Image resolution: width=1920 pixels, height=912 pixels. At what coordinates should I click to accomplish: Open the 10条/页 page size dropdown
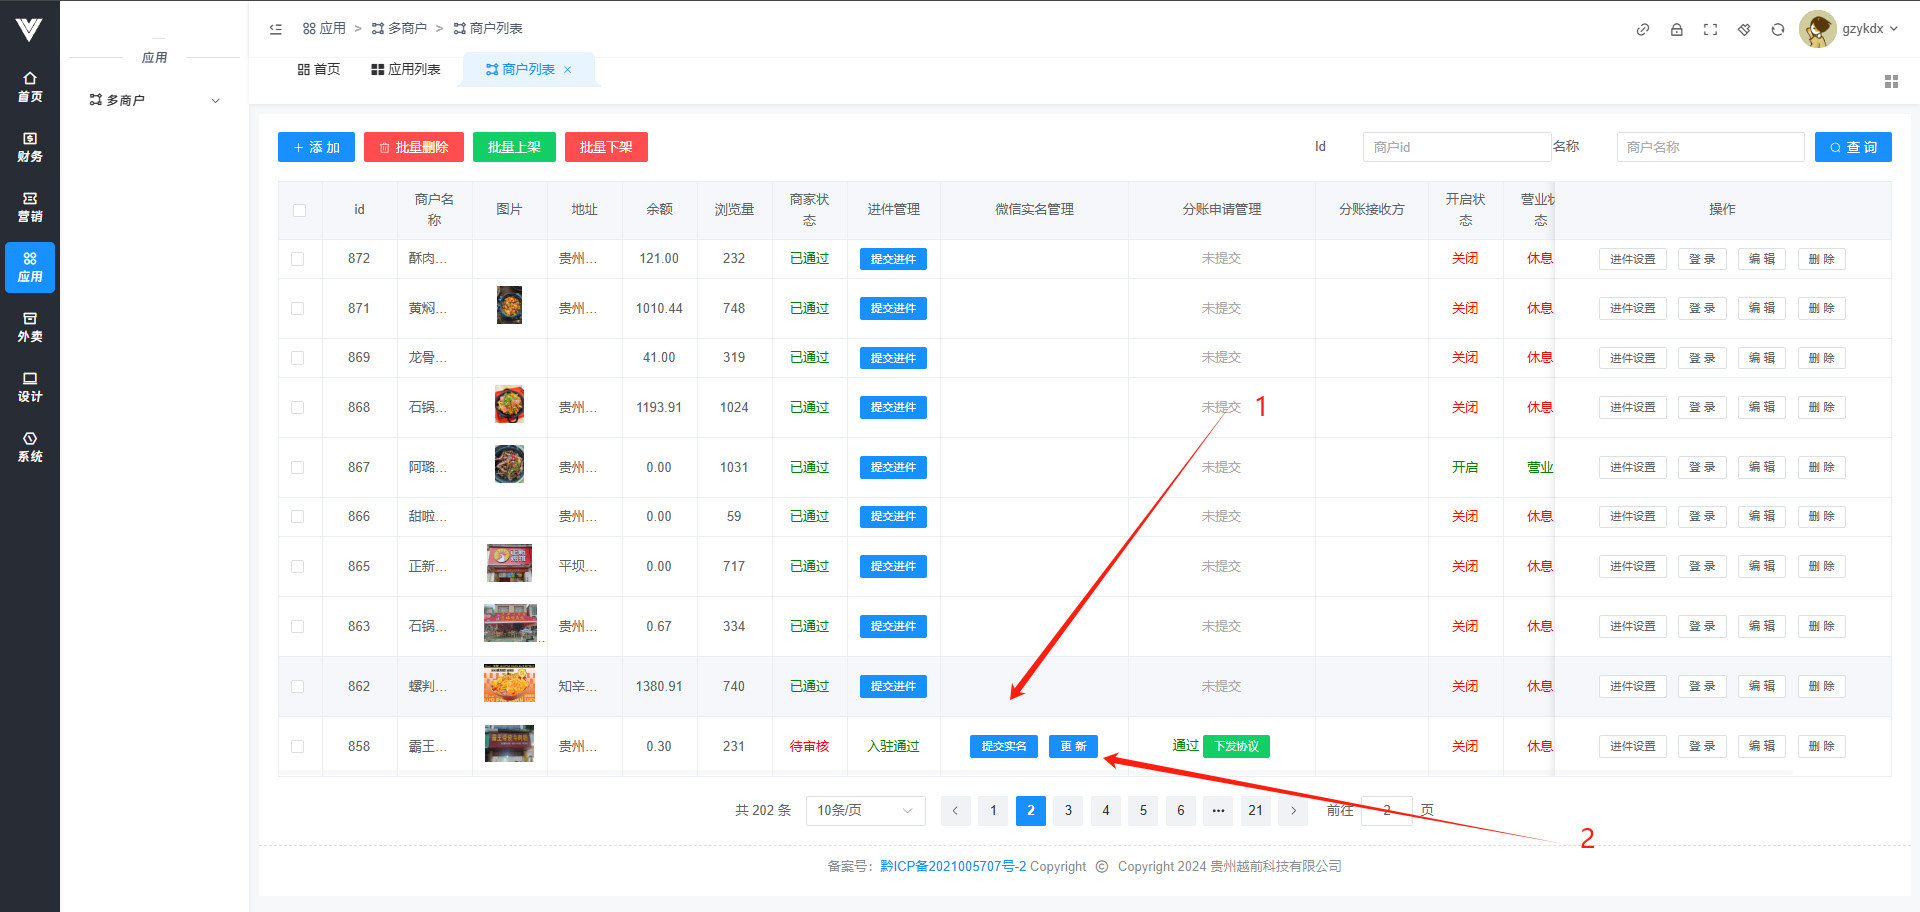[x=864, y=811]
